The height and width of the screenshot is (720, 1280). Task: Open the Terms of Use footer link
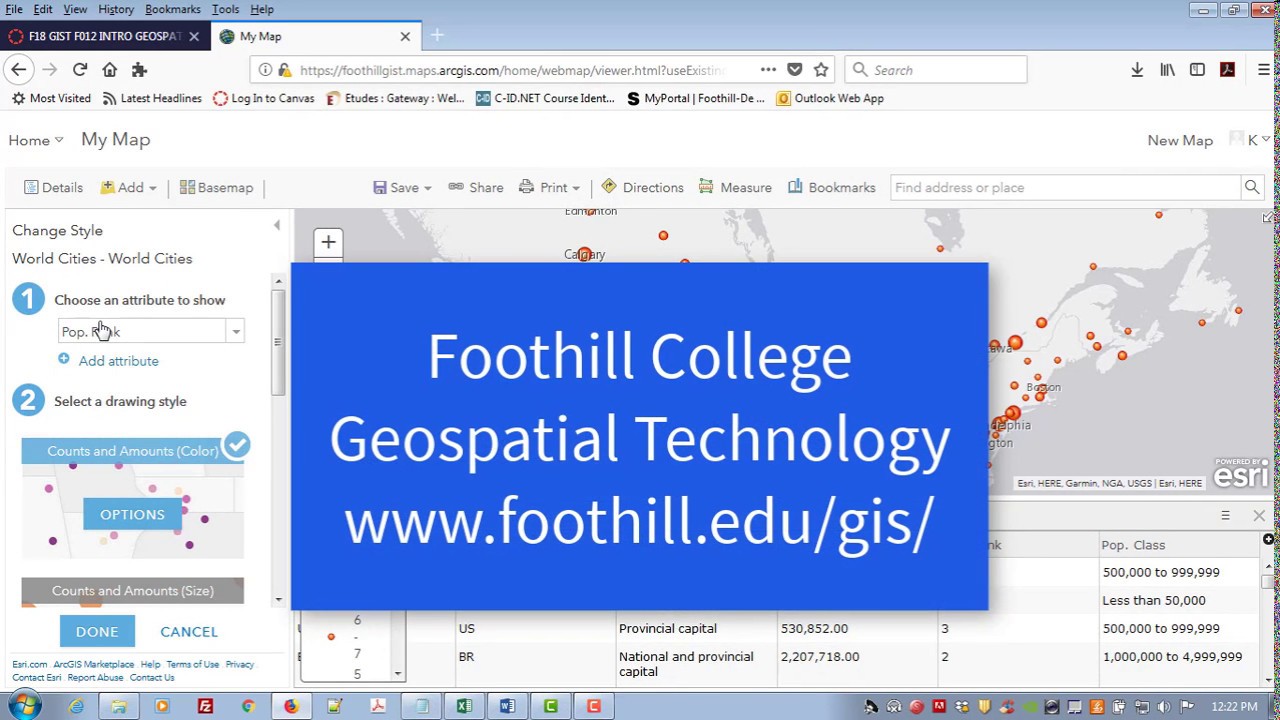pyautogui.click(x=192, y=664)
